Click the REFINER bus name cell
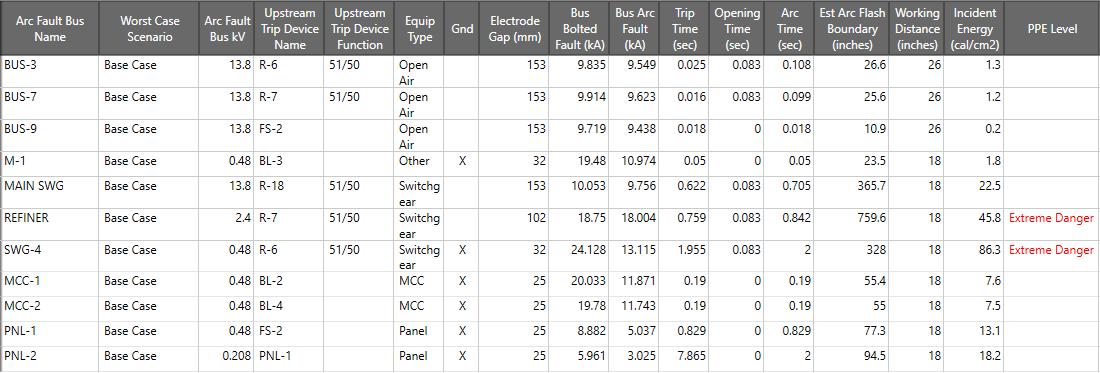The height and width of the screenshot is (373, 1100). 50,224
